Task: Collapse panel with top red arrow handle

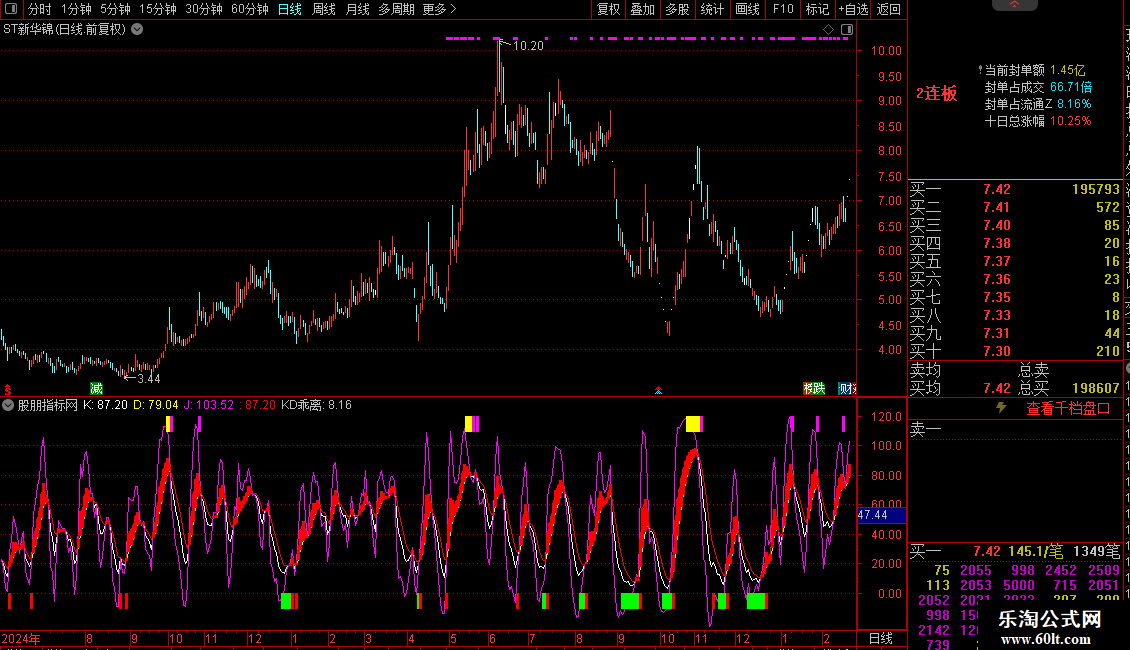Action: coord(1014,4)
